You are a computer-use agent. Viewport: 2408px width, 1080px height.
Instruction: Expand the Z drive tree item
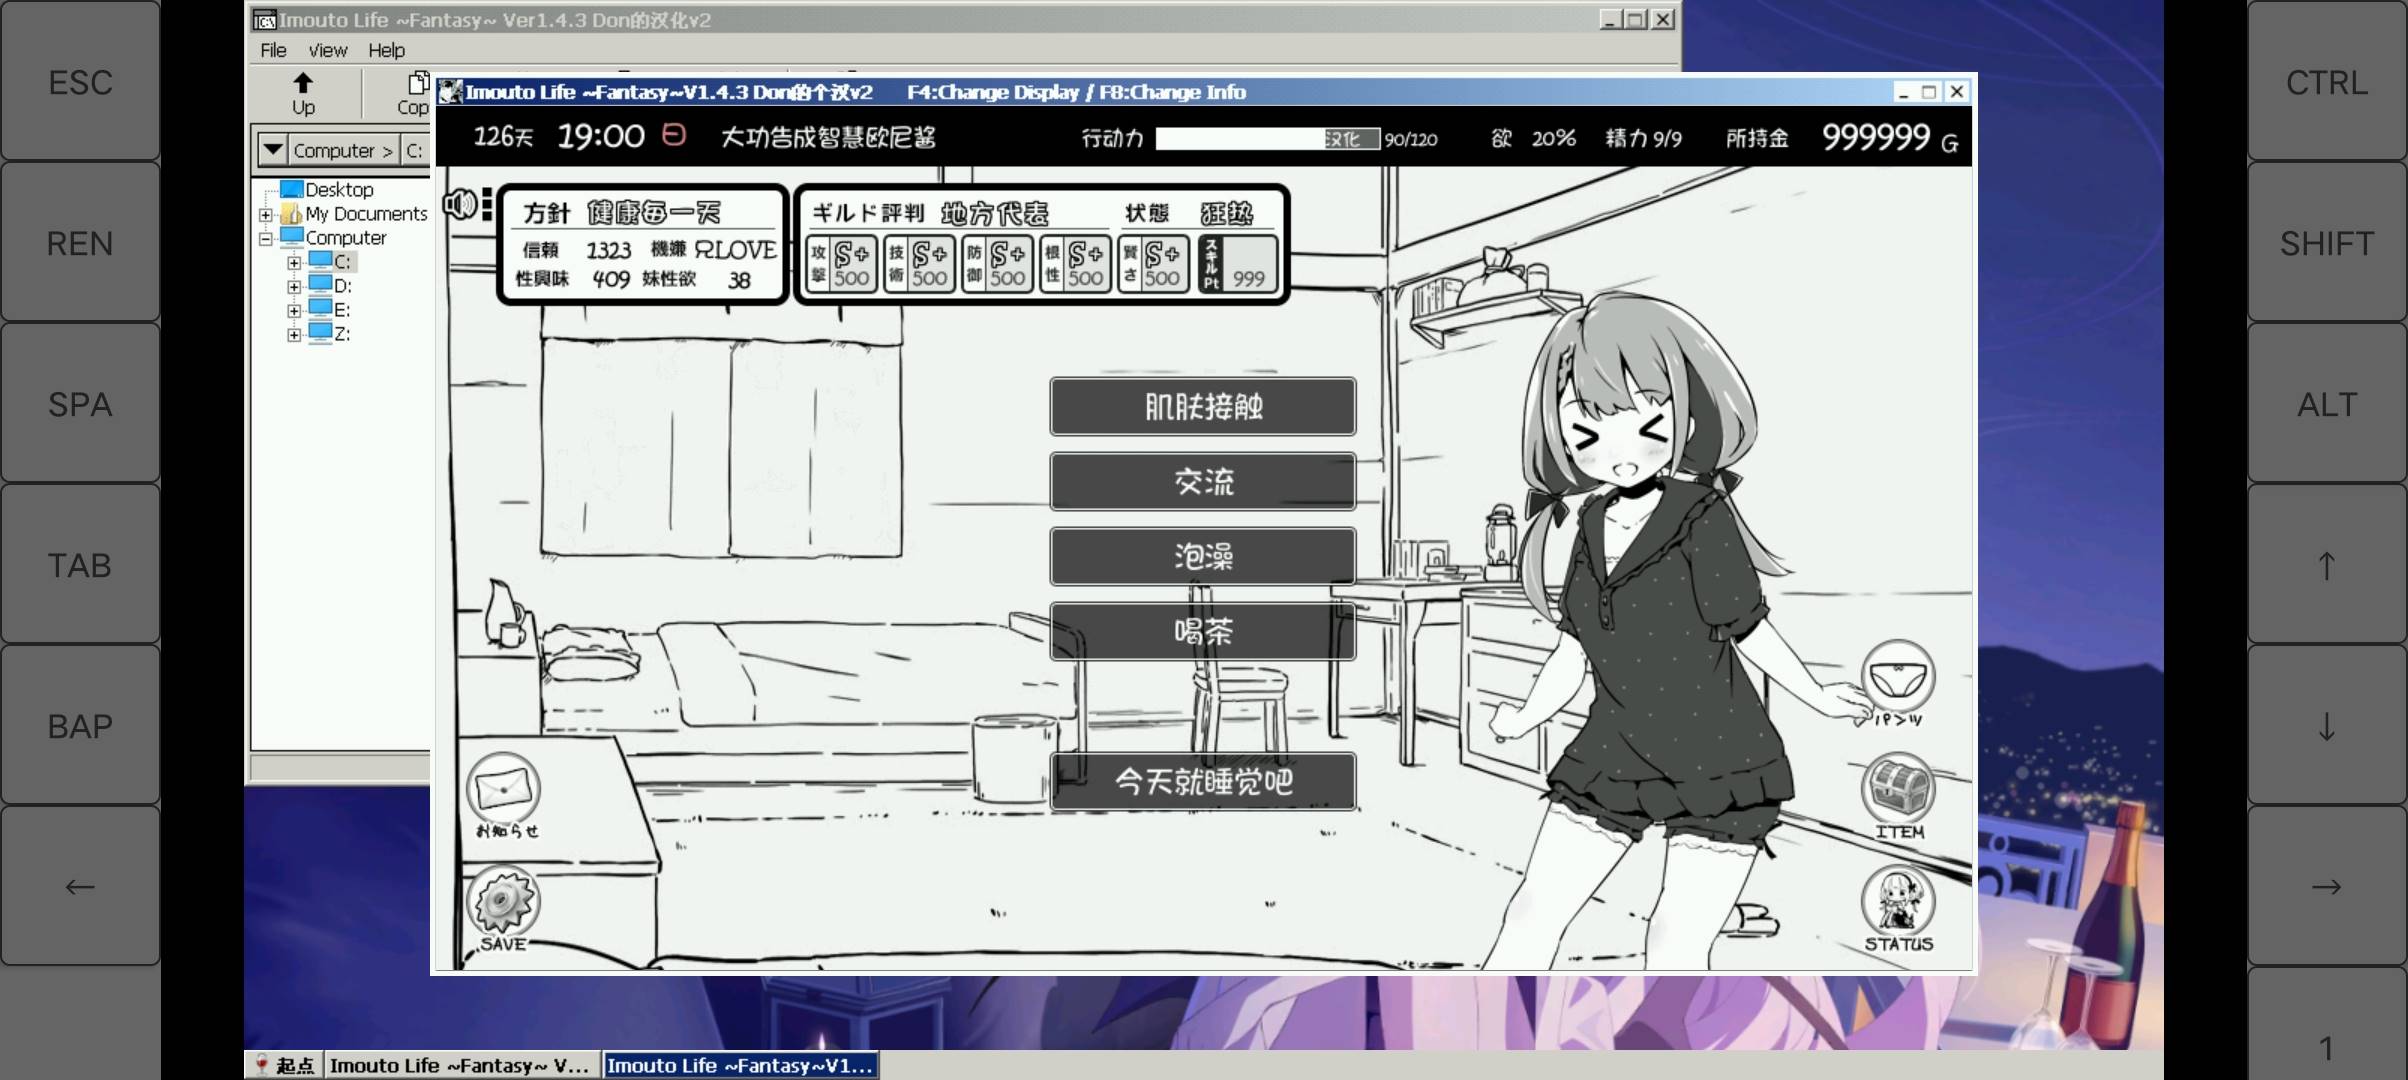point(295,333)
